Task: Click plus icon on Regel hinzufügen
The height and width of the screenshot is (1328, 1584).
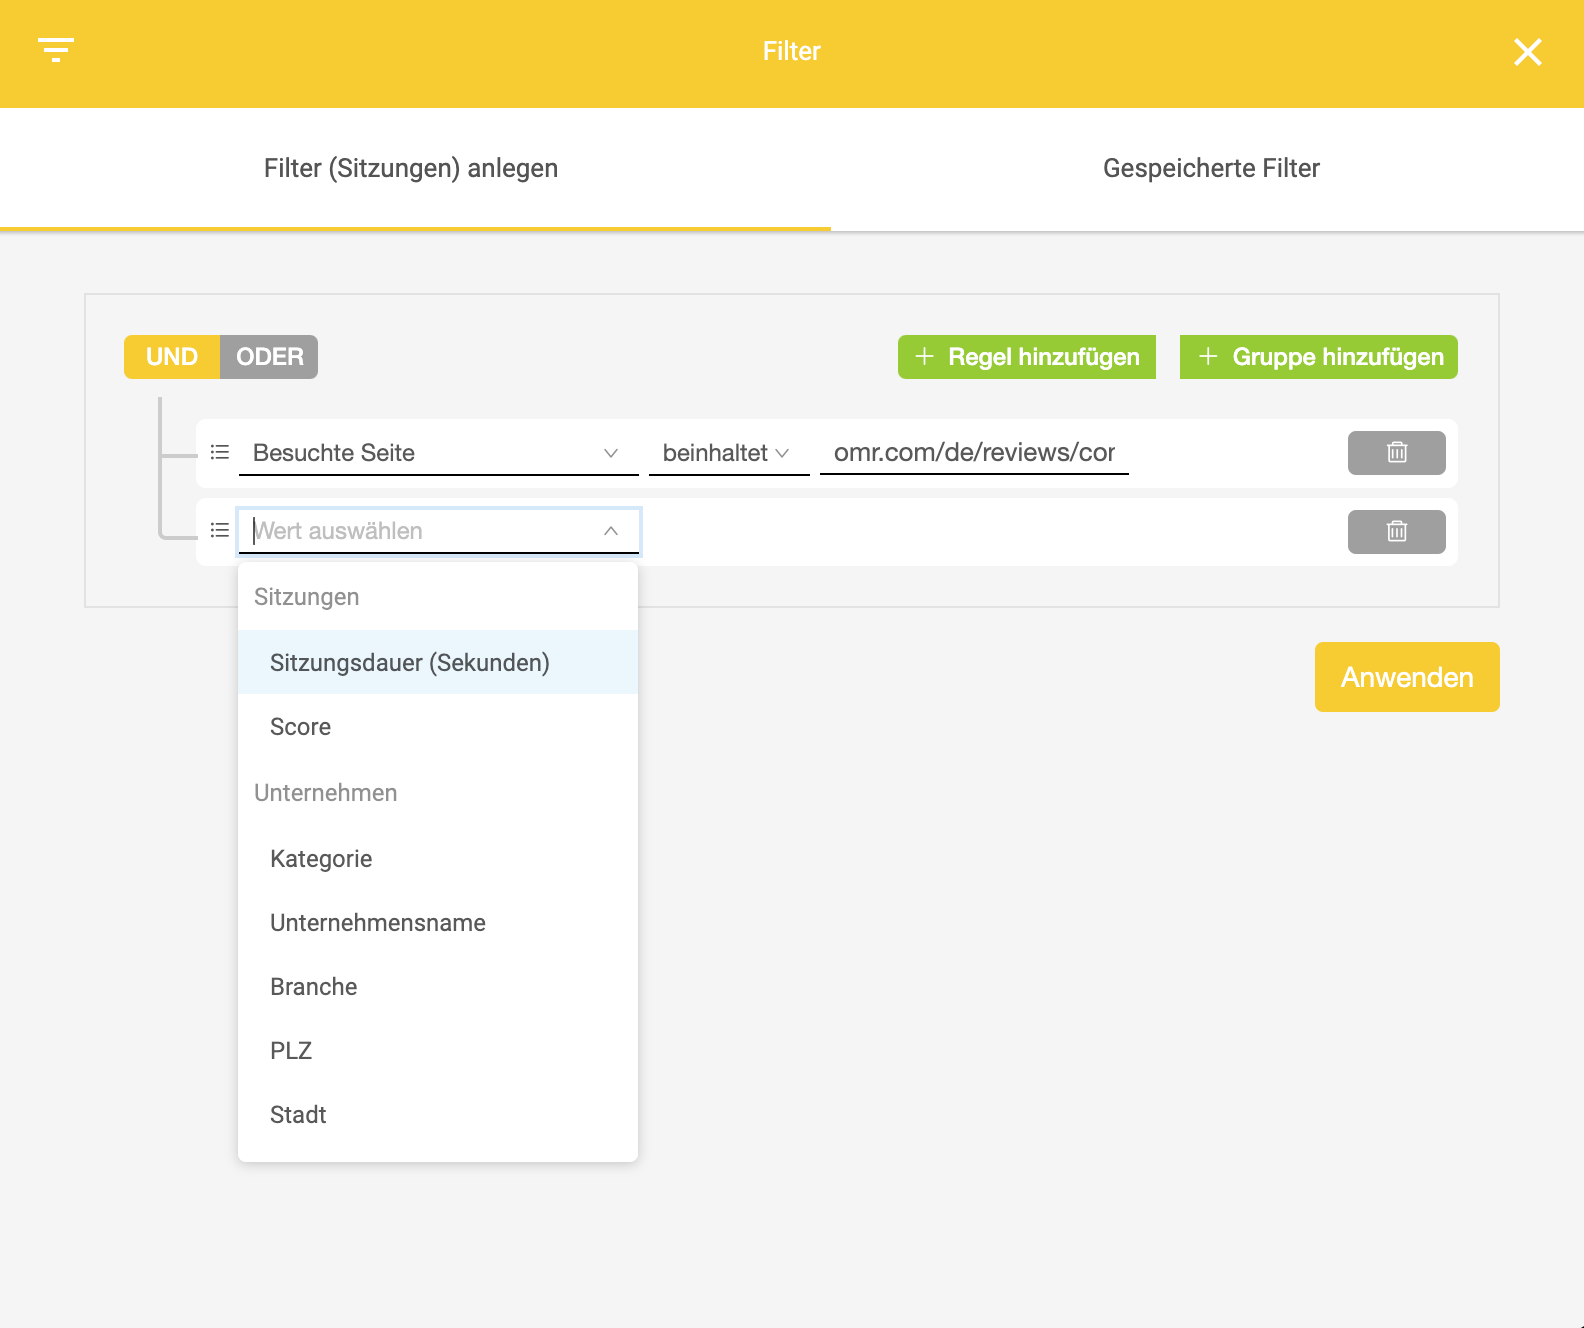Action: click(925, 357)
